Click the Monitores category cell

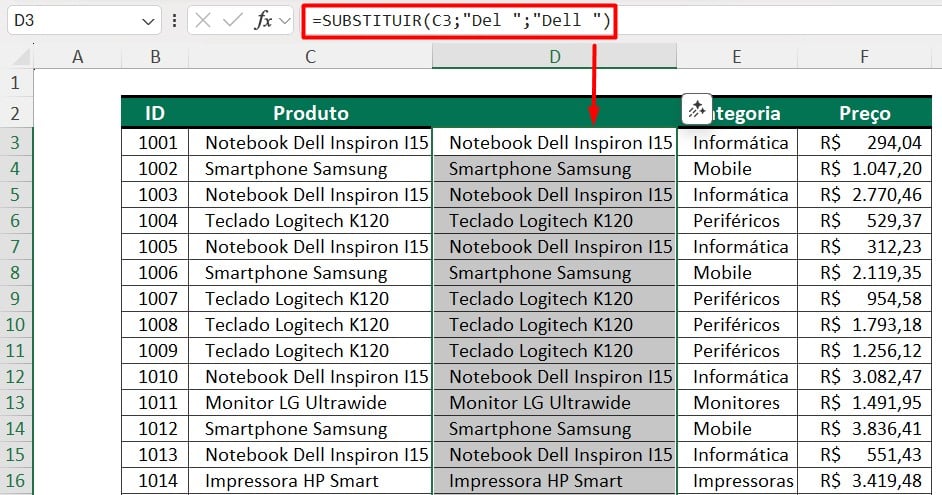click(x=737, y=402)
